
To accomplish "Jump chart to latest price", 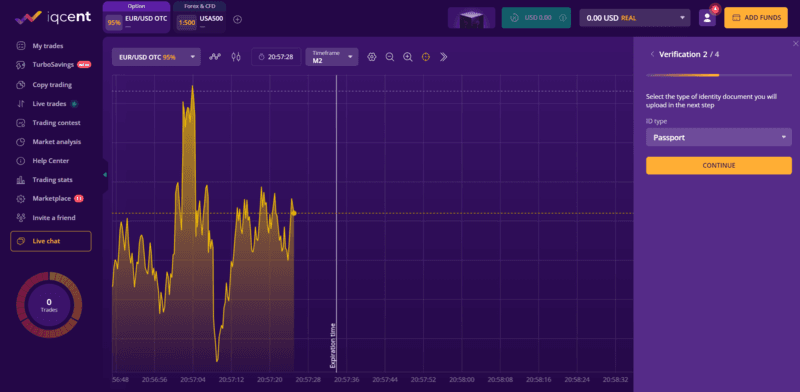I will [x=443, y=57].
